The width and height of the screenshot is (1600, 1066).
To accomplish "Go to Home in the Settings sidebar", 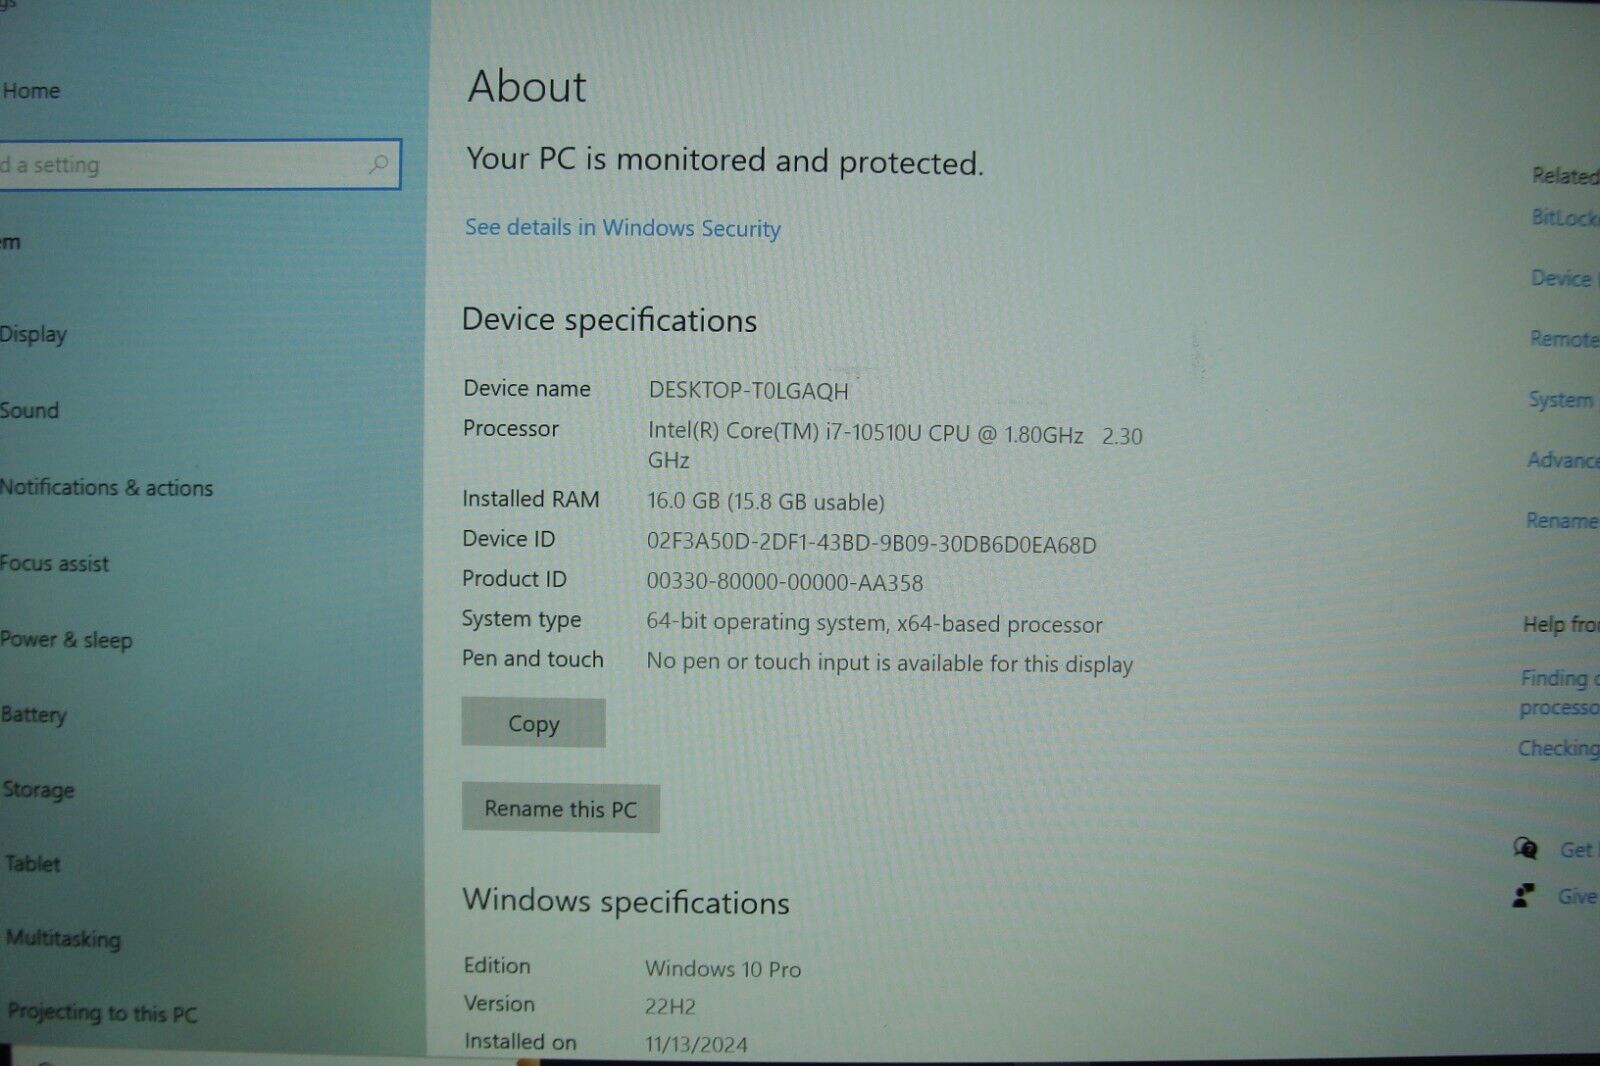I will click(x=31, y=91).
